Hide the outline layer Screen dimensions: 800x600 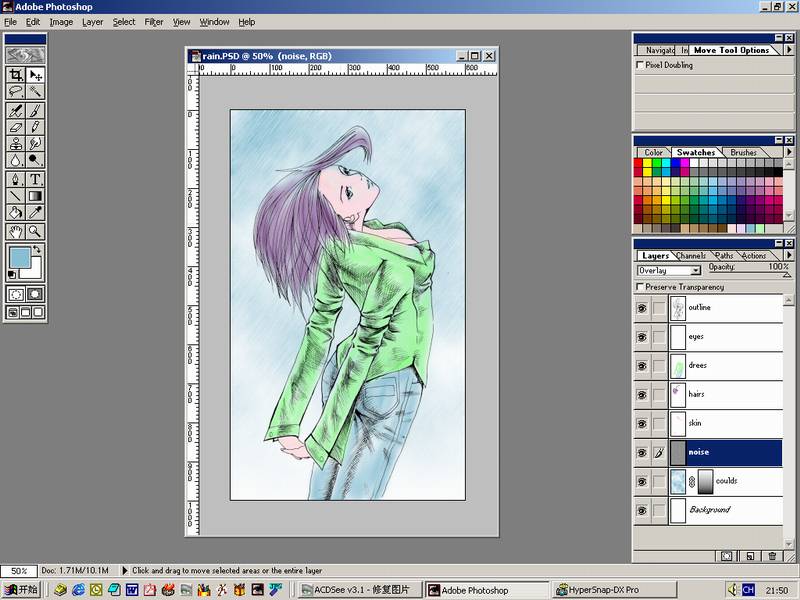pyautogui.click(x=642, y=308)
